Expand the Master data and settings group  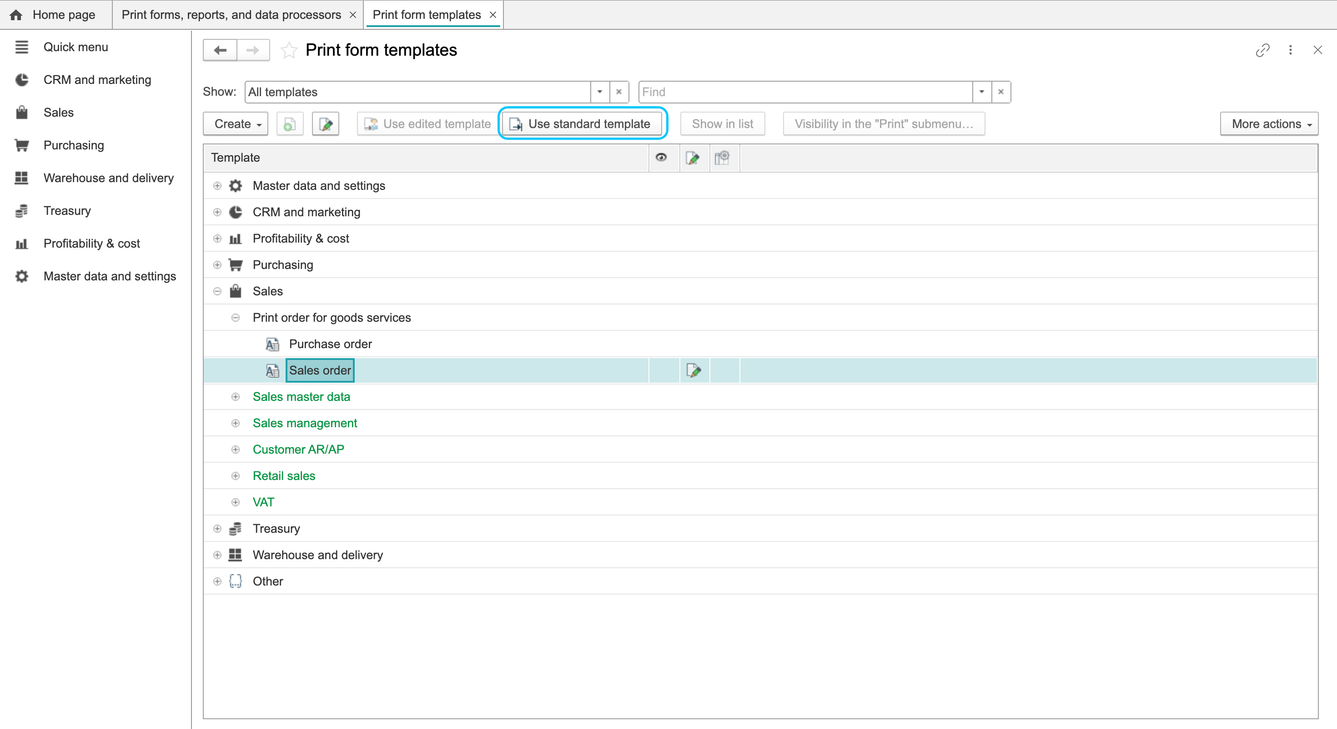[x=217, y=186]
